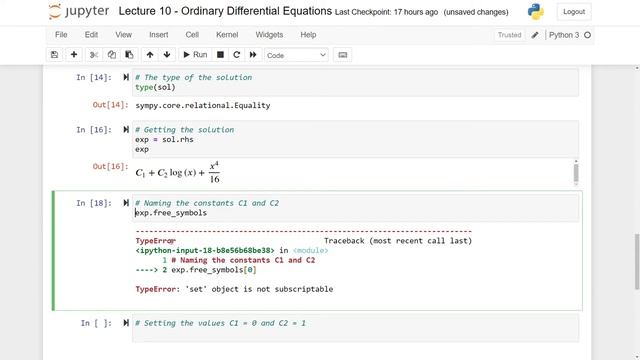640x360 pixels.
Task: Click the Jupyter logo
Action: click(79, 11)
